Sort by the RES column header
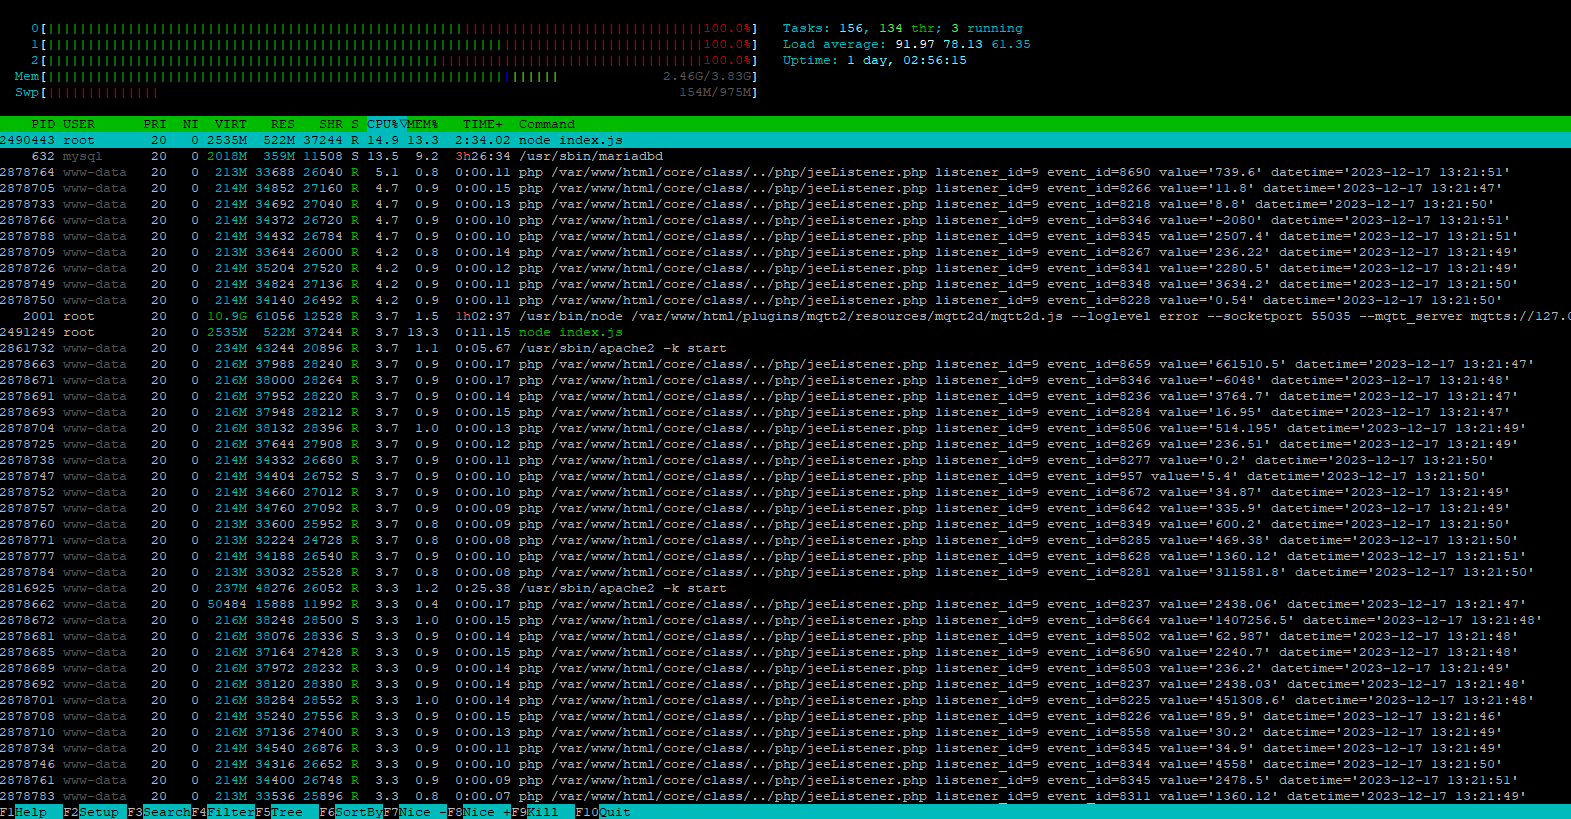This screenshot has width=1571, height=819. 283,124
